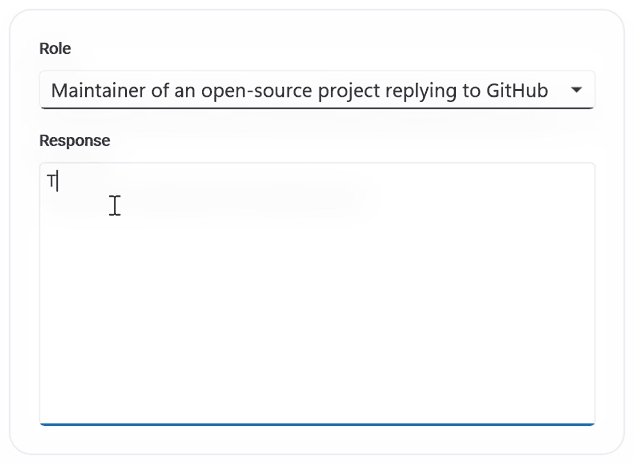The height and width of the screenshot is (463, 633).
Task: Open the Role combo box
Action: pyautogui.click(x=316, y=90)
